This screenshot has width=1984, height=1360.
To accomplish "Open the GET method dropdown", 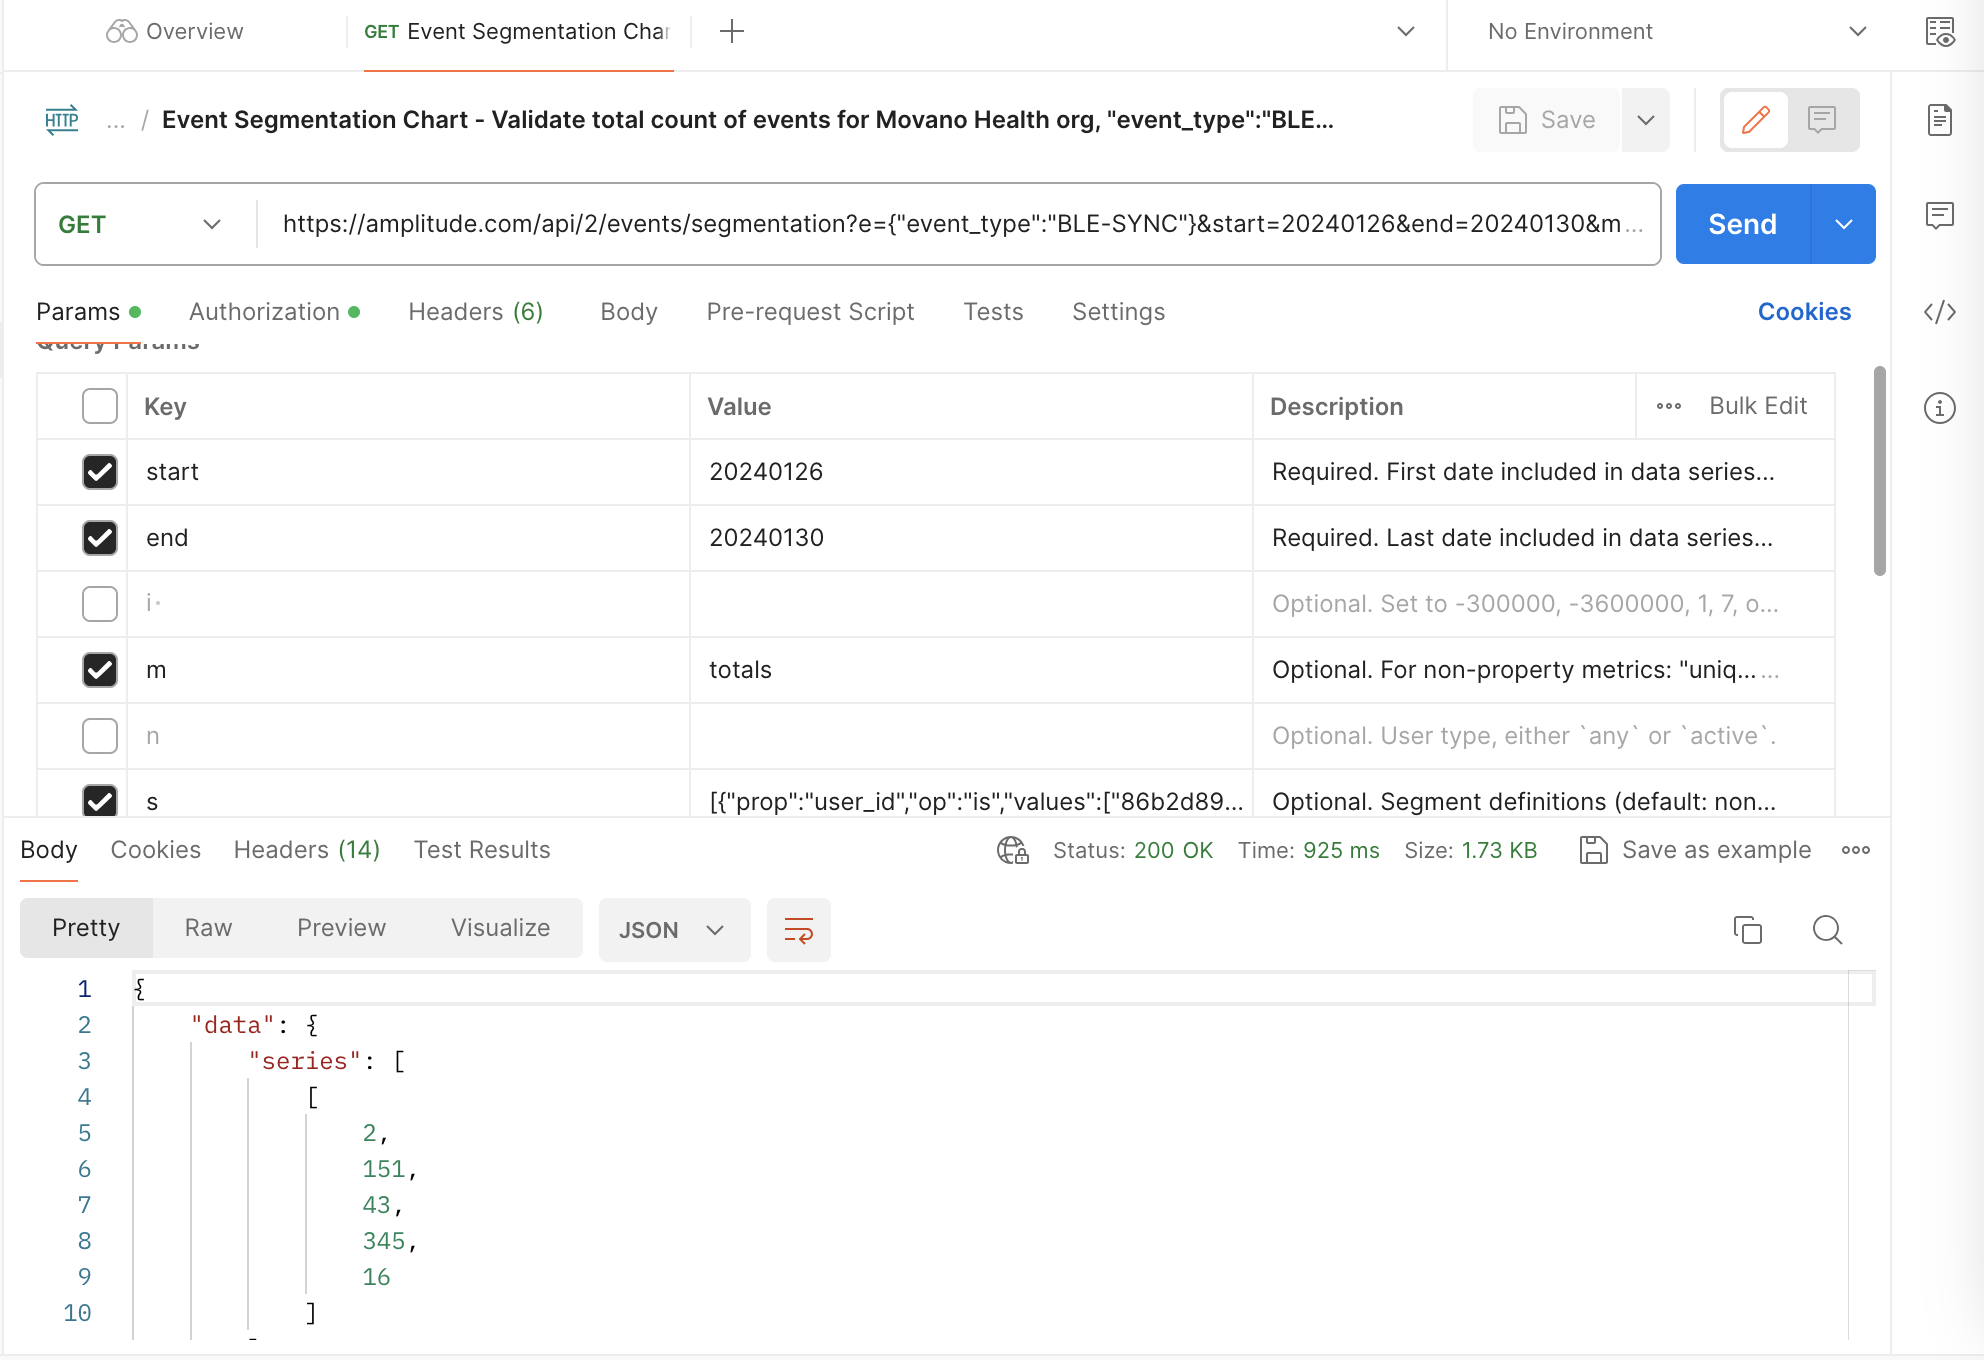I will (140, 224).
